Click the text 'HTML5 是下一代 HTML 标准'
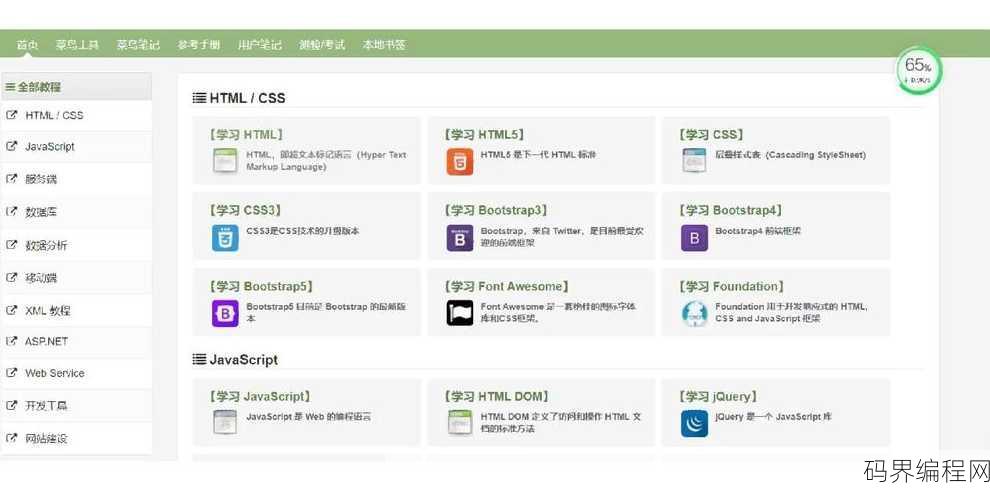 [539, 155]
